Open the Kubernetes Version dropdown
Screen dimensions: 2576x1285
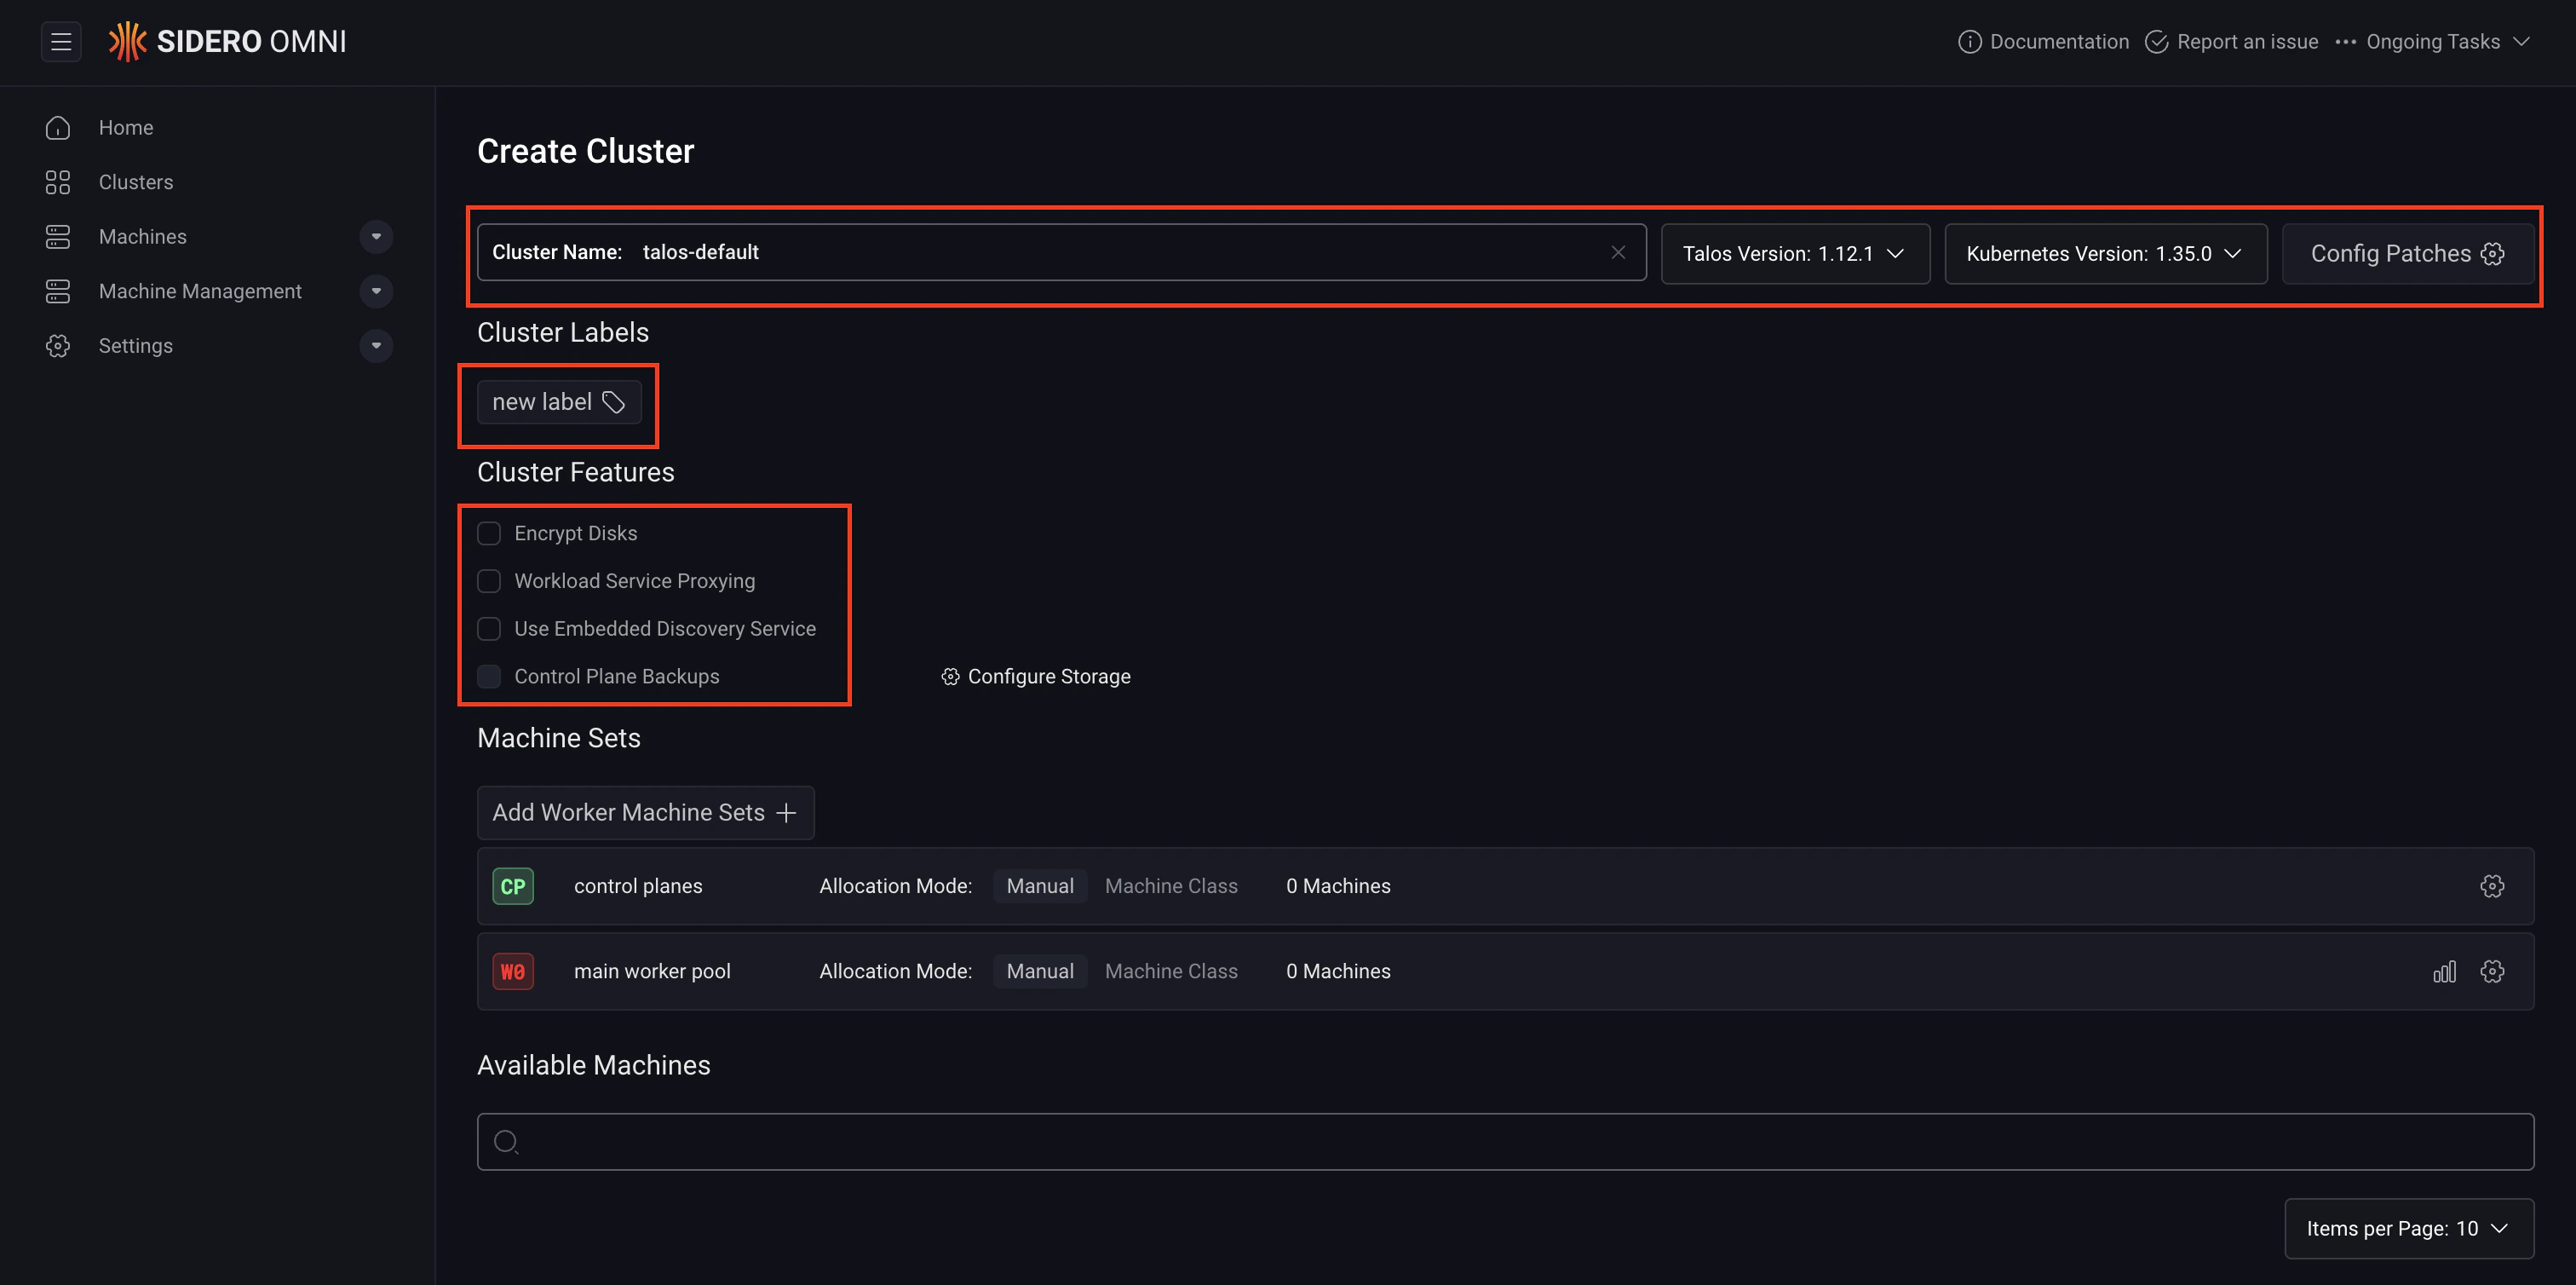[2104, 253]
